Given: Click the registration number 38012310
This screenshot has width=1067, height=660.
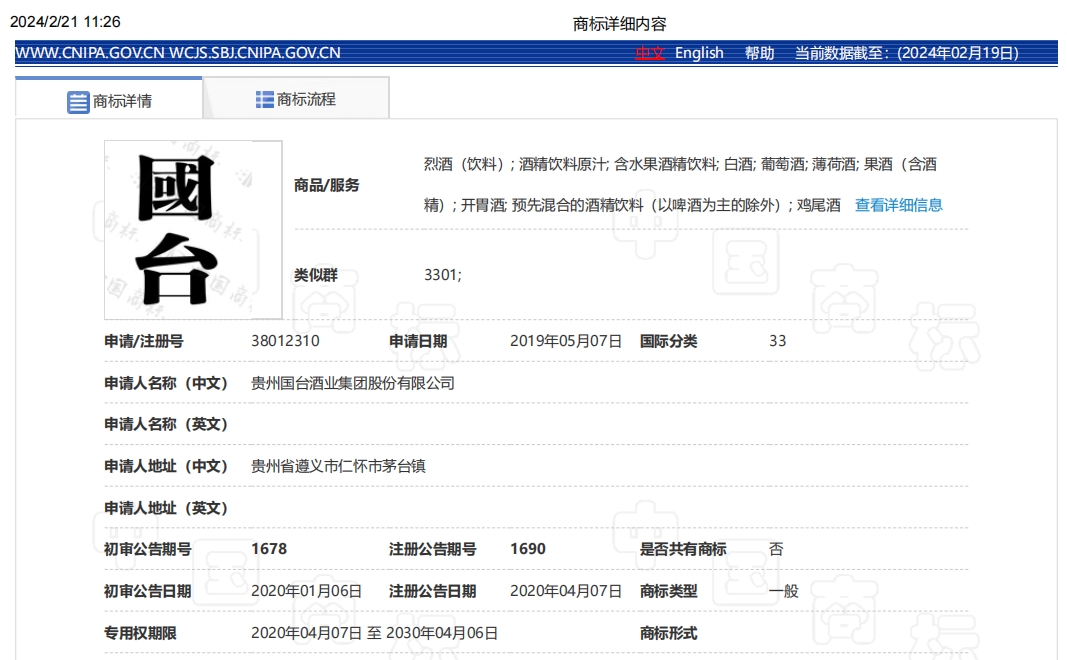Looking at the screenshot, I should (285, 341).
